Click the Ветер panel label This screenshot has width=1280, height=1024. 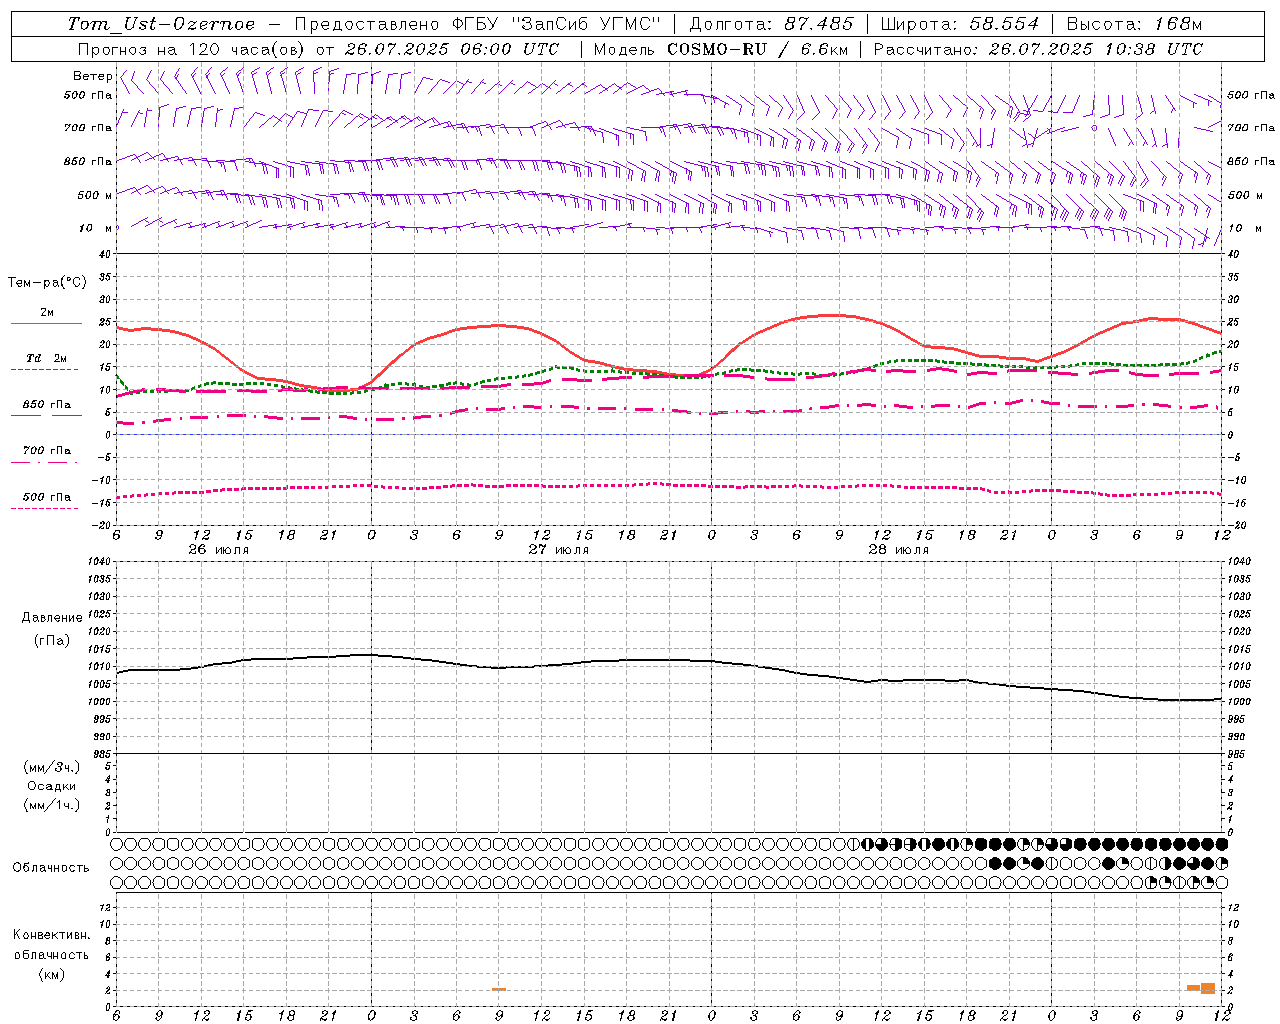point(92,76)
